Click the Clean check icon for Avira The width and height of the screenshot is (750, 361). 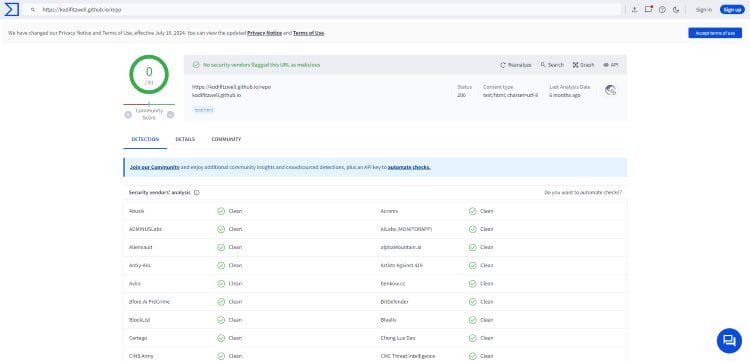pos(221,284)
